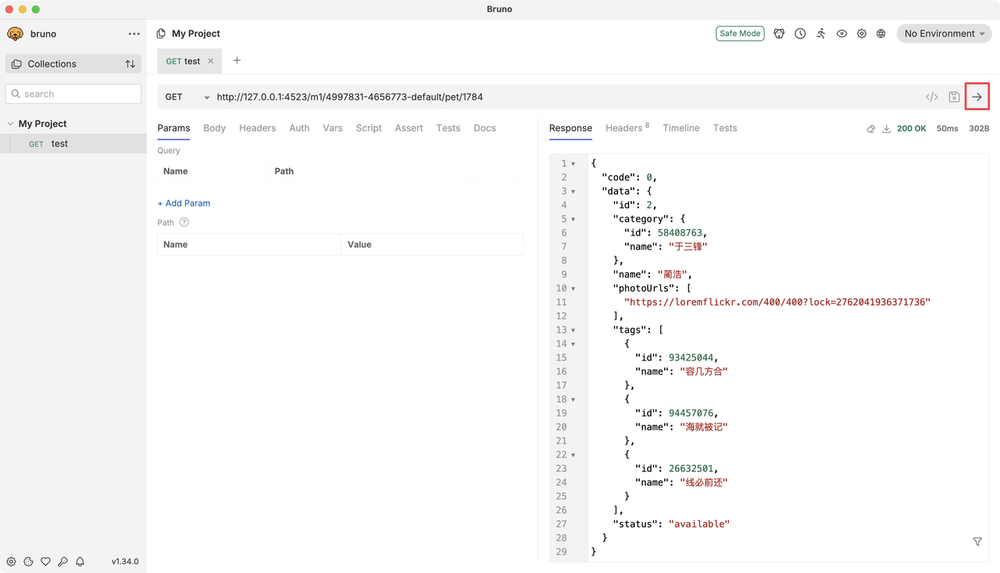
Task: Send the request with the arrow button
Action: pos(977,97)
